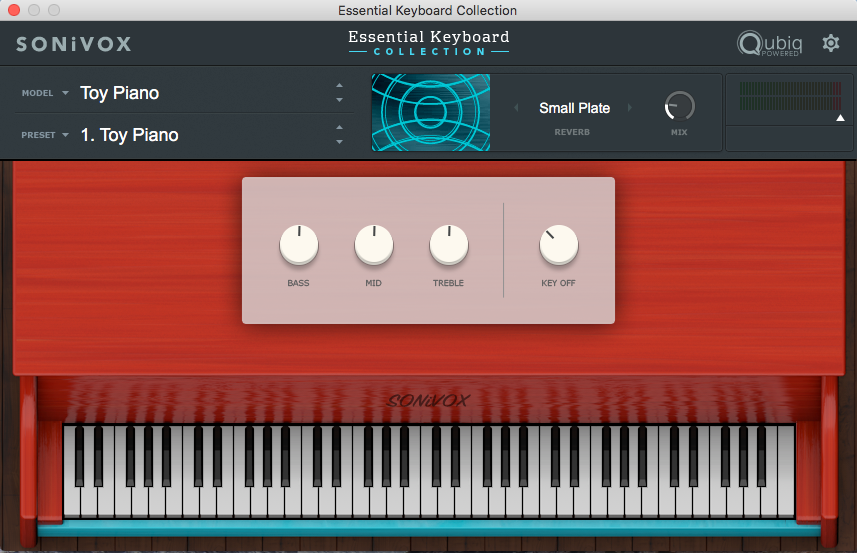Click the white triangle under level meter

pos(841,118)
